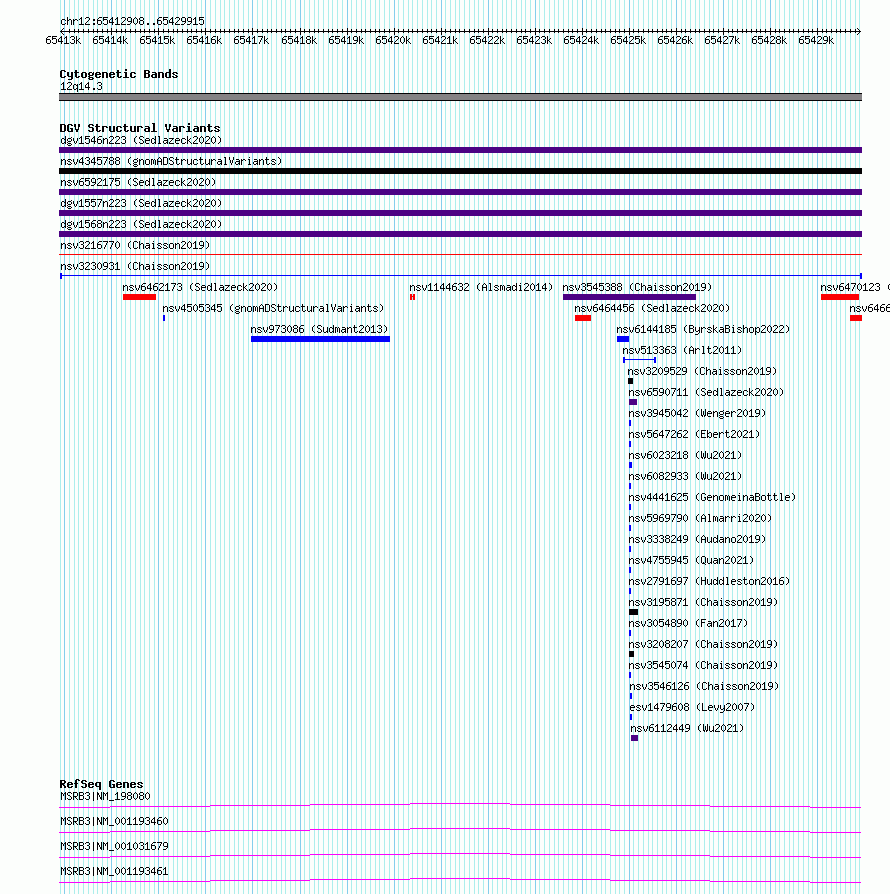
Task: Click the gray 12q14.3 cytoband bar
Action: (x=461, y=97)
